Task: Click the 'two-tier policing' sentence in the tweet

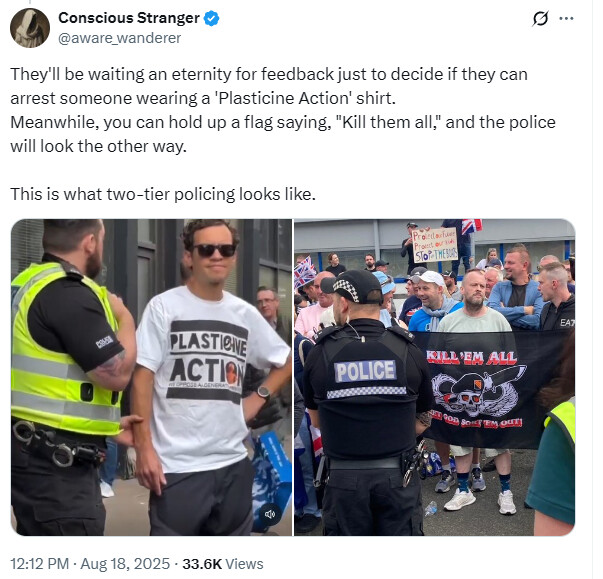Action: [163, 194]
